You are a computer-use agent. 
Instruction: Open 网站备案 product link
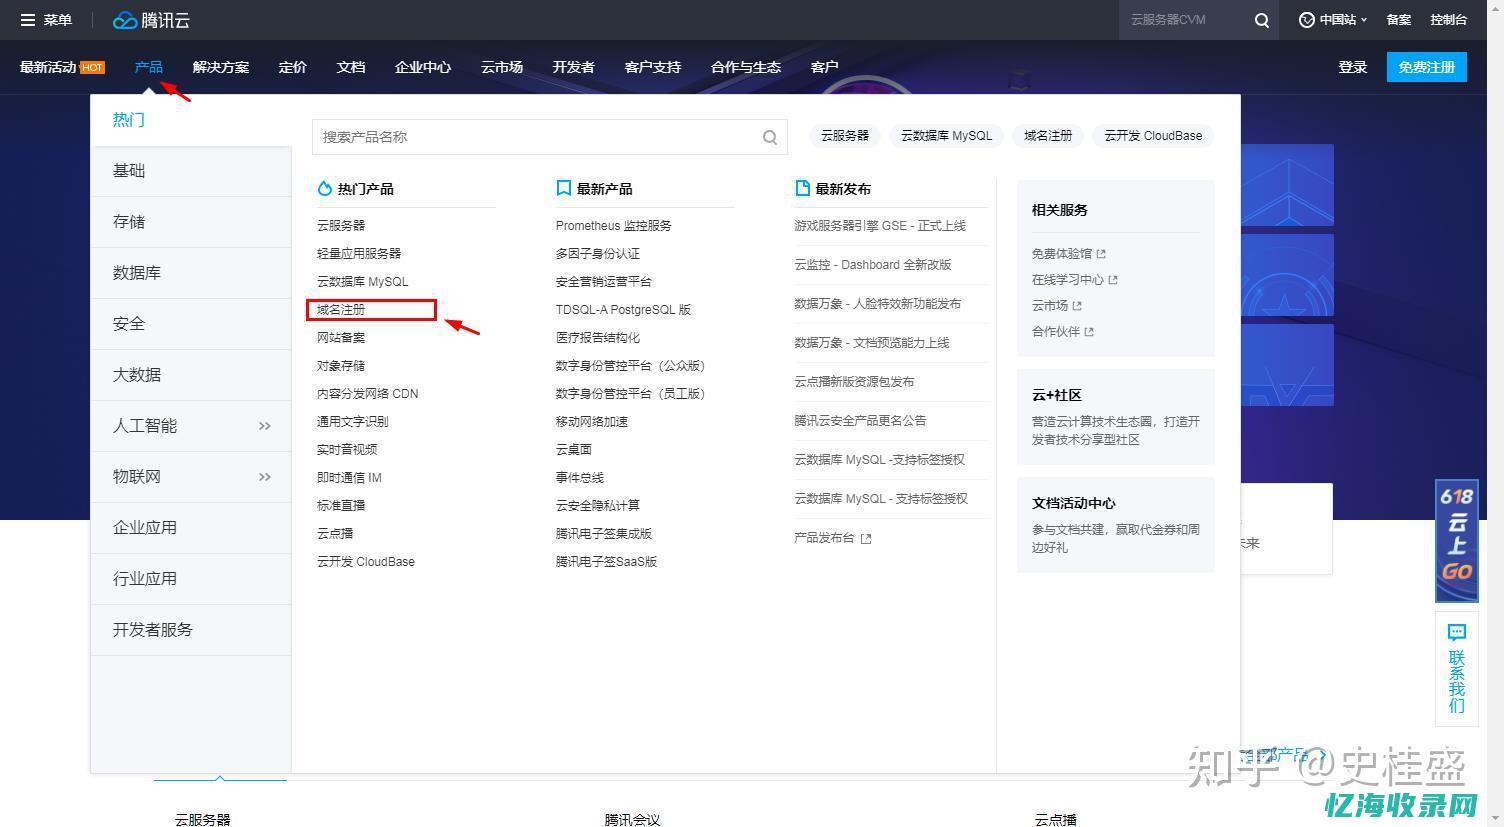tap(341, 338)
